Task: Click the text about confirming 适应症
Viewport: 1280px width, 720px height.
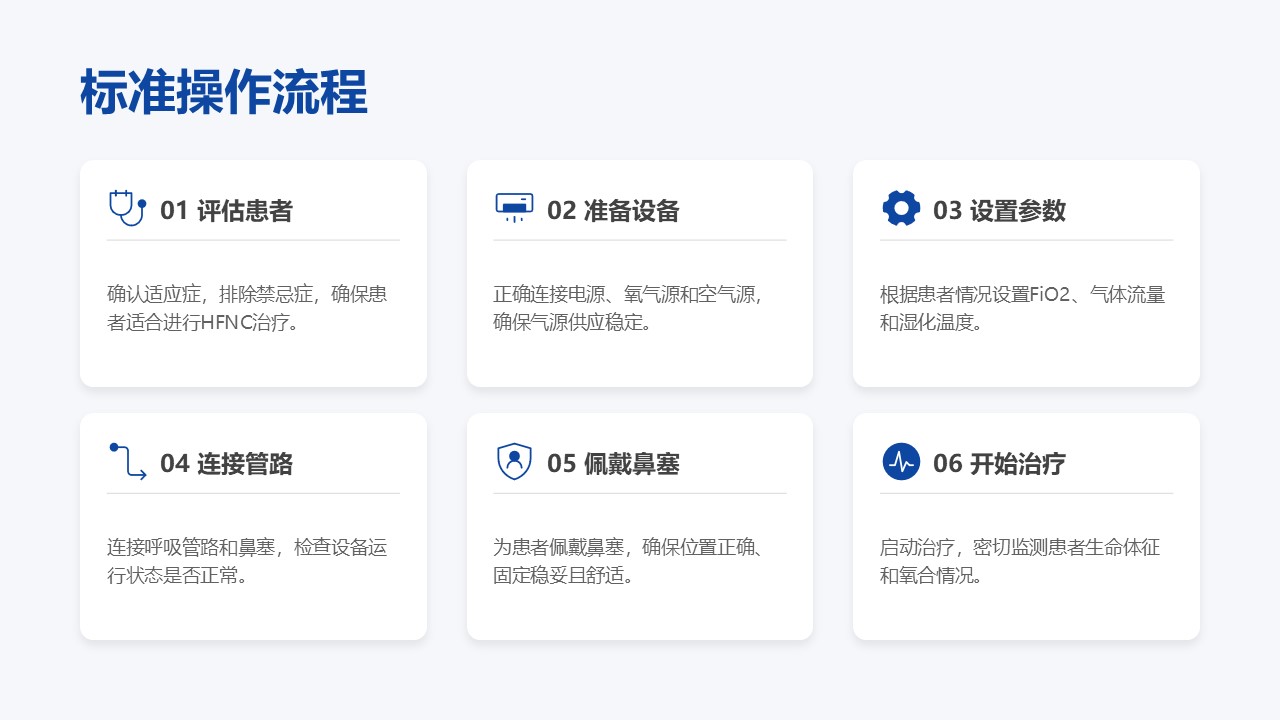Action: (247, 309)
